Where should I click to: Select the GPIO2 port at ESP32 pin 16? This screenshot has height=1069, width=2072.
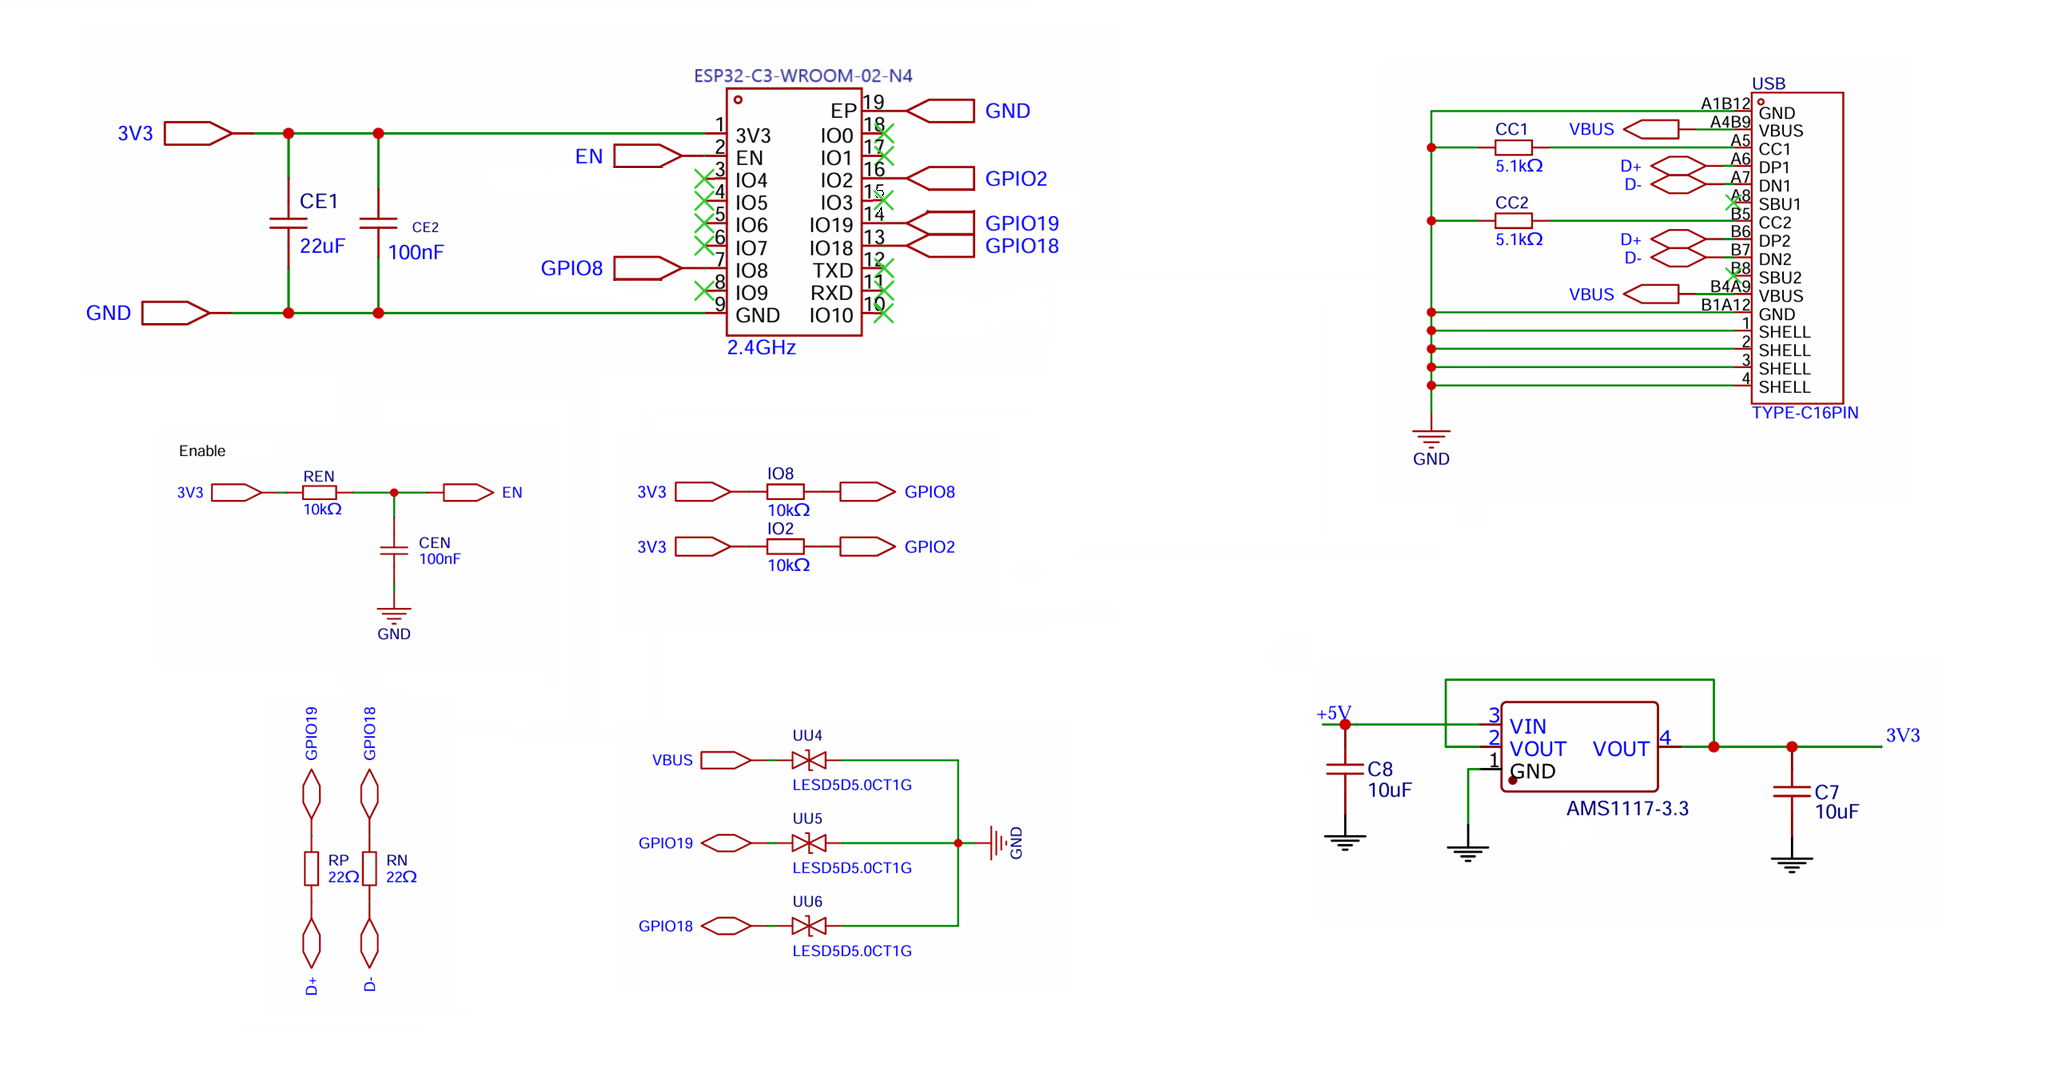pos(940,179)
